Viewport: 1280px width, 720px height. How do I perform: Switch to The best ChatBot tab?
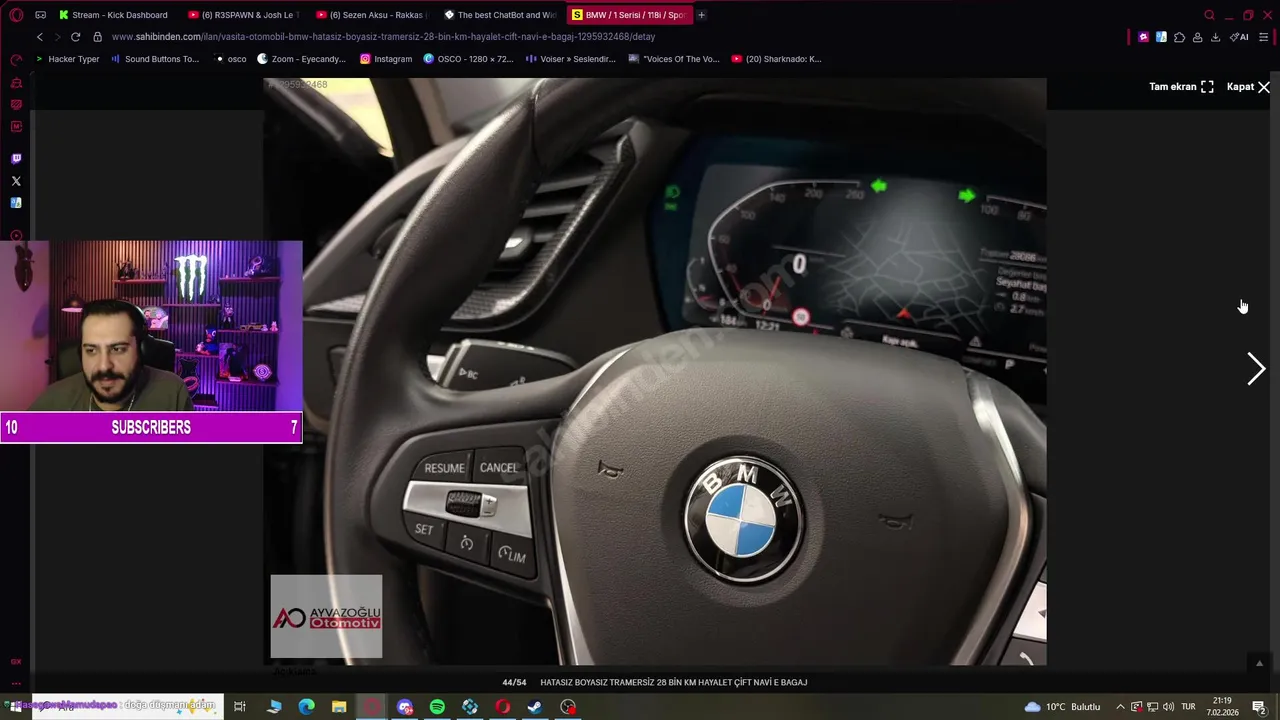[x=500, y=15]
